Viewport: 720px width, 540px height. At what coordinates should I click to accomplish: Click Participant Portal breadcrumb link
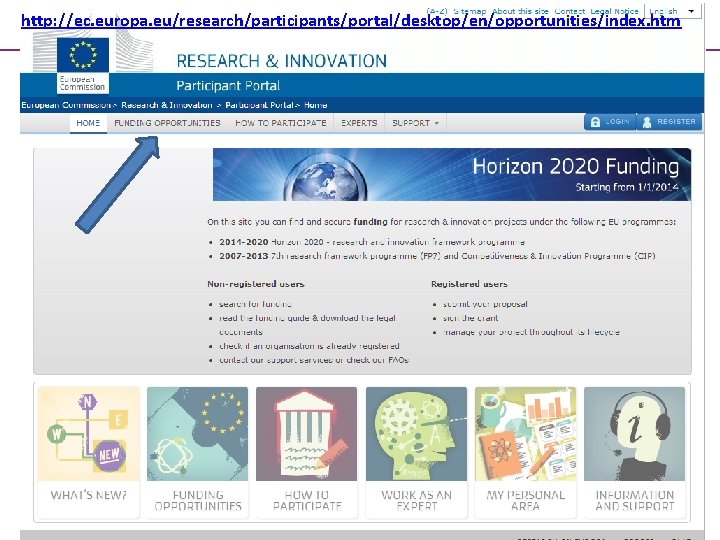point(259,105)
